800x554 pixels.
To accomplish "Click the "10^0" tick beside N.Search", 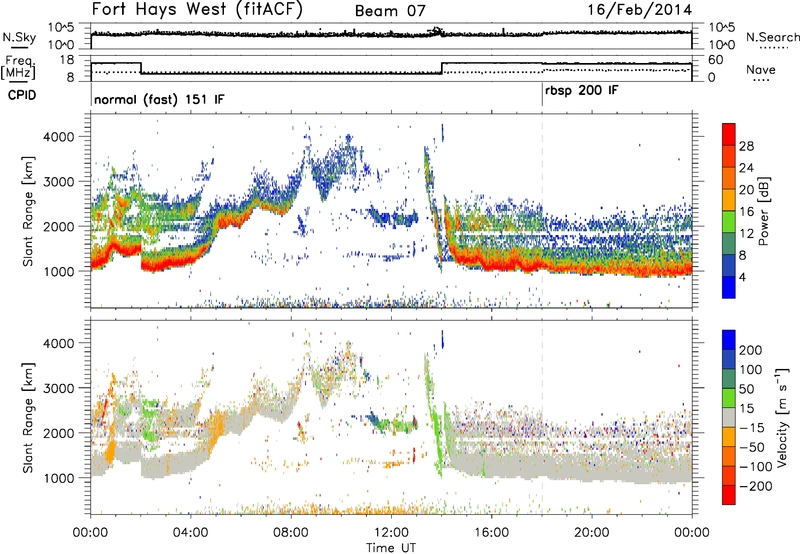I will 722,45.
